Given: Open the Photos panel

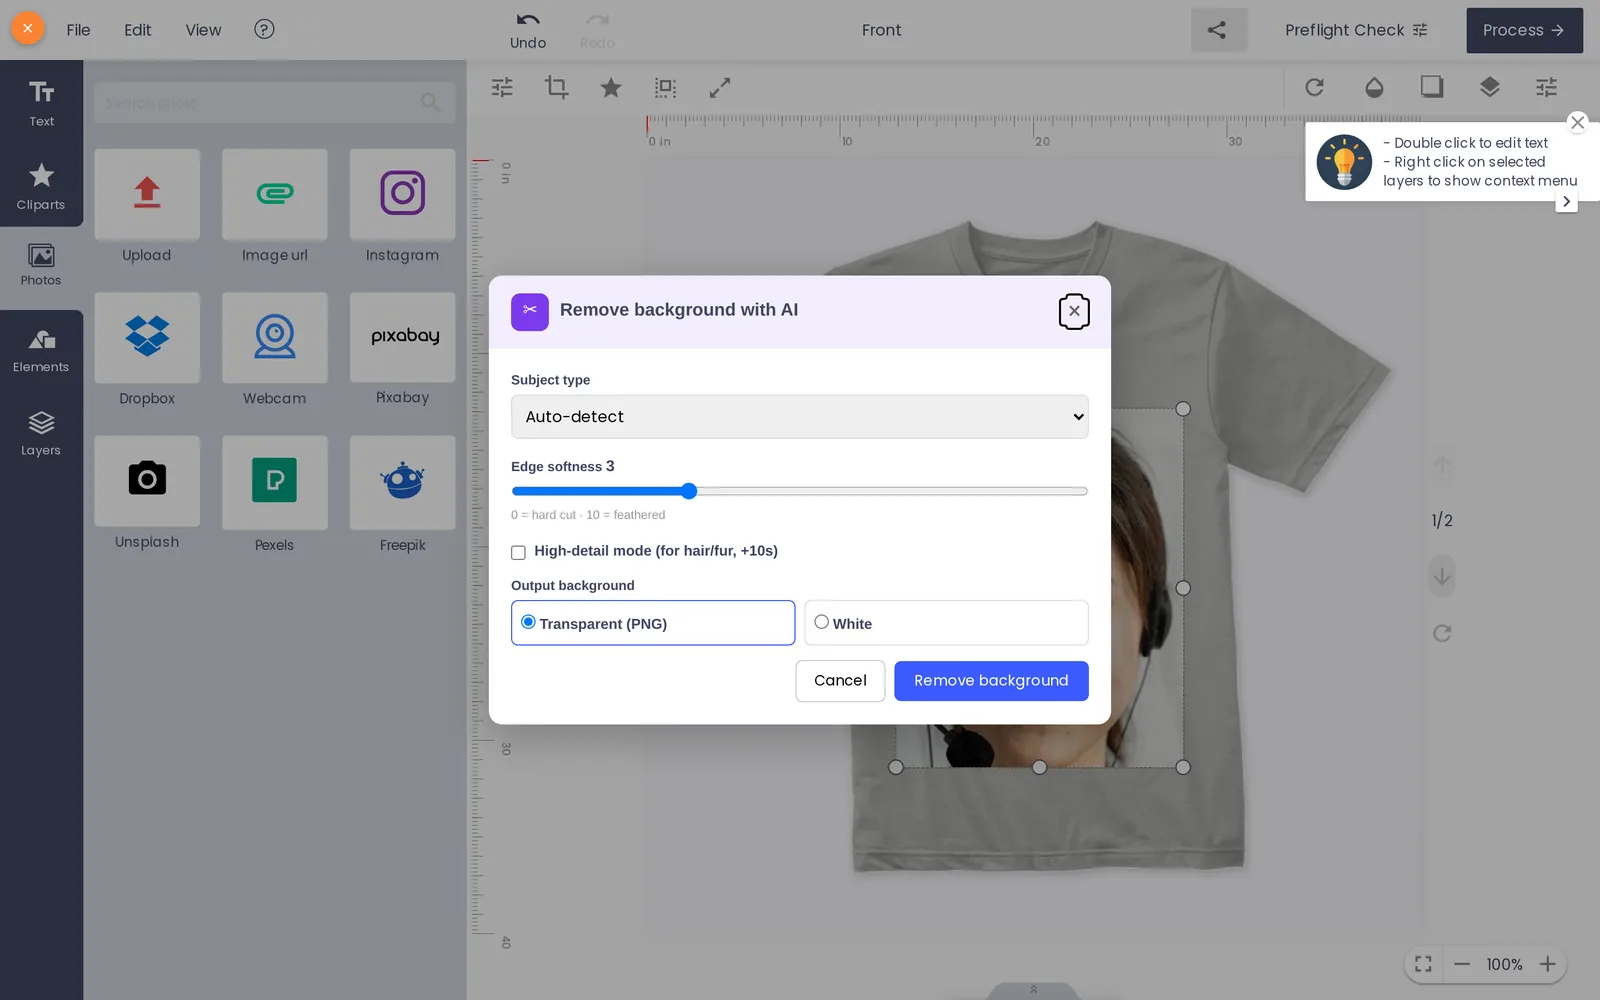Looking at the screenshot, I should pos(41,266).
